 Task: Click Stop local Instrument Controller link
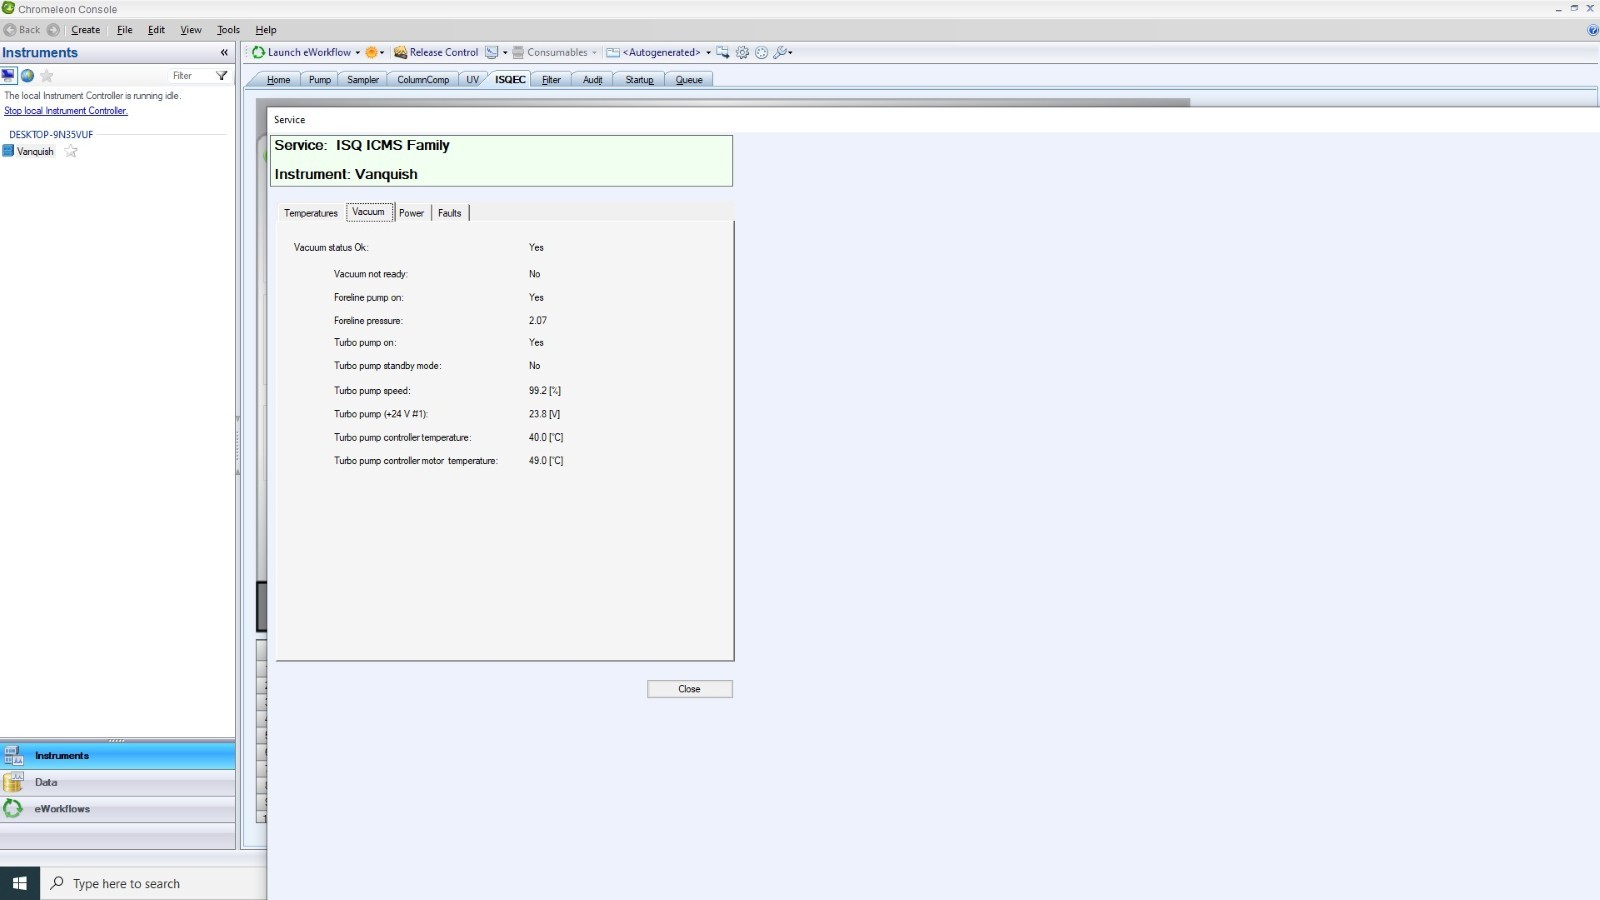(x=66, y=111)
